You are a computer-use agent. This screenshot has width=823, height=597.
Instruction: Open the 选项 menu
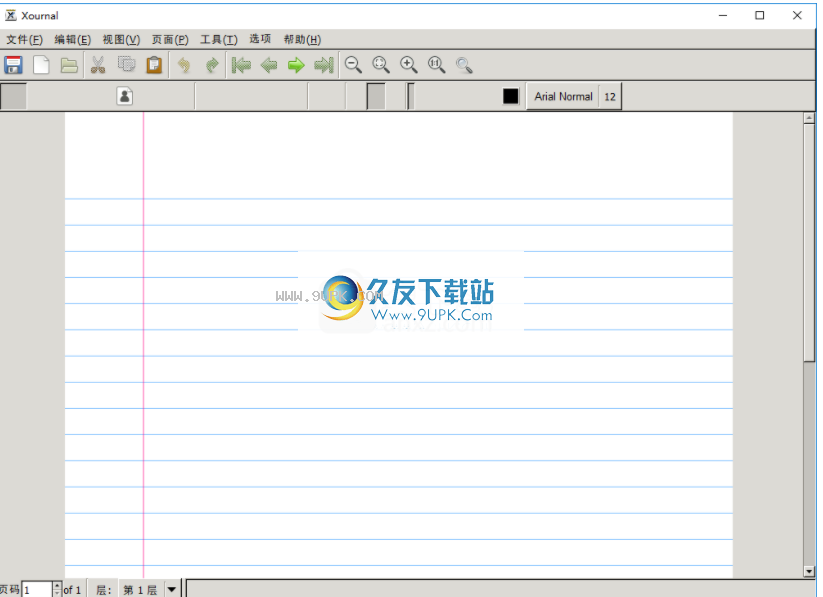point(260,39)
